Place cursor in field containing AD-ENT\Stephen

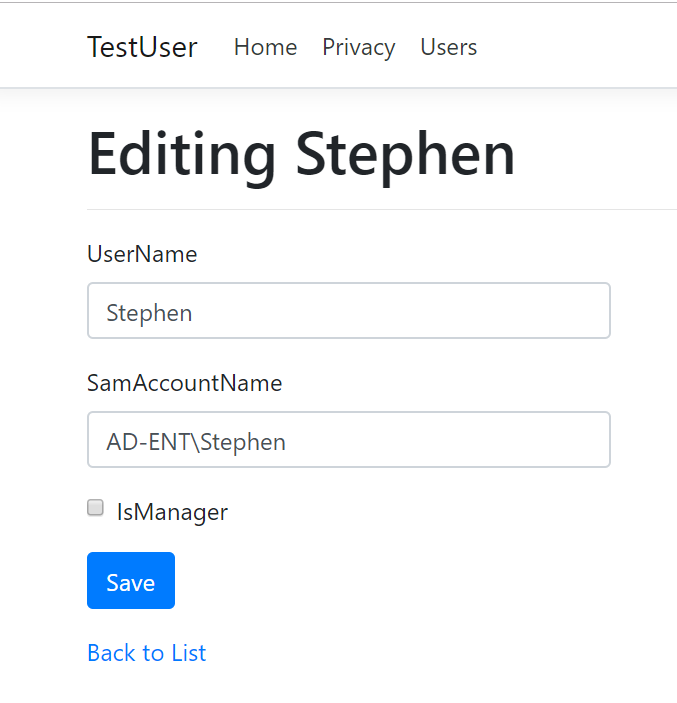[x=349, y=439]
